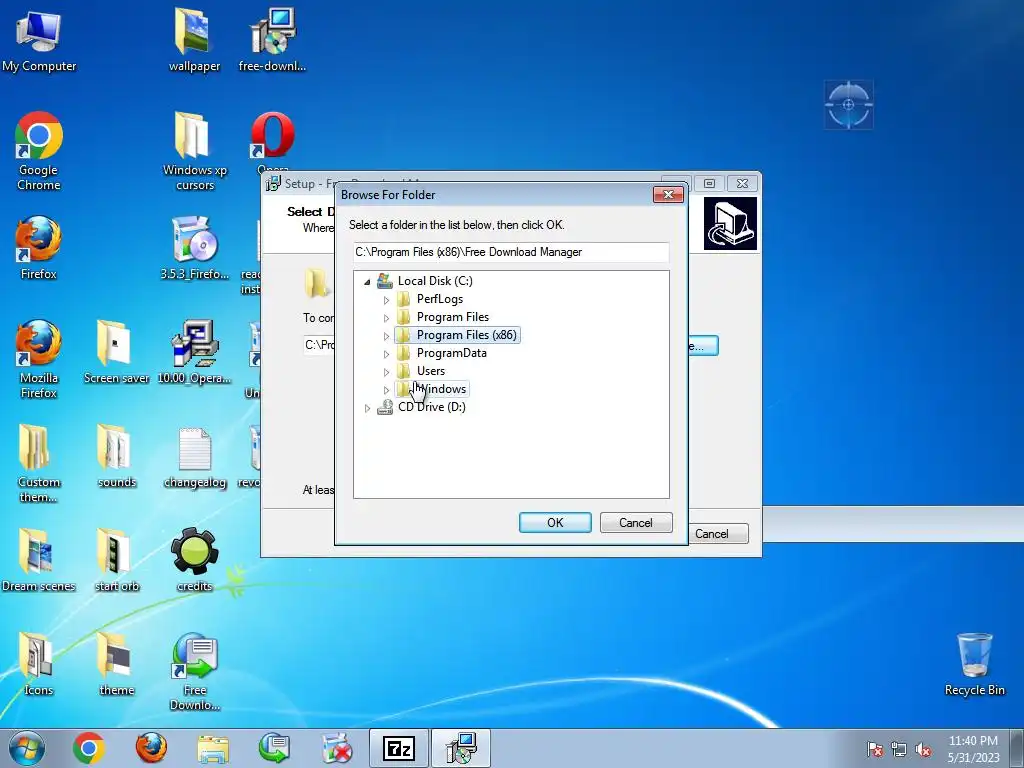Select CD Drive (D:) in tree
This screenshot has height=768, width=1024.
point(431,407)
